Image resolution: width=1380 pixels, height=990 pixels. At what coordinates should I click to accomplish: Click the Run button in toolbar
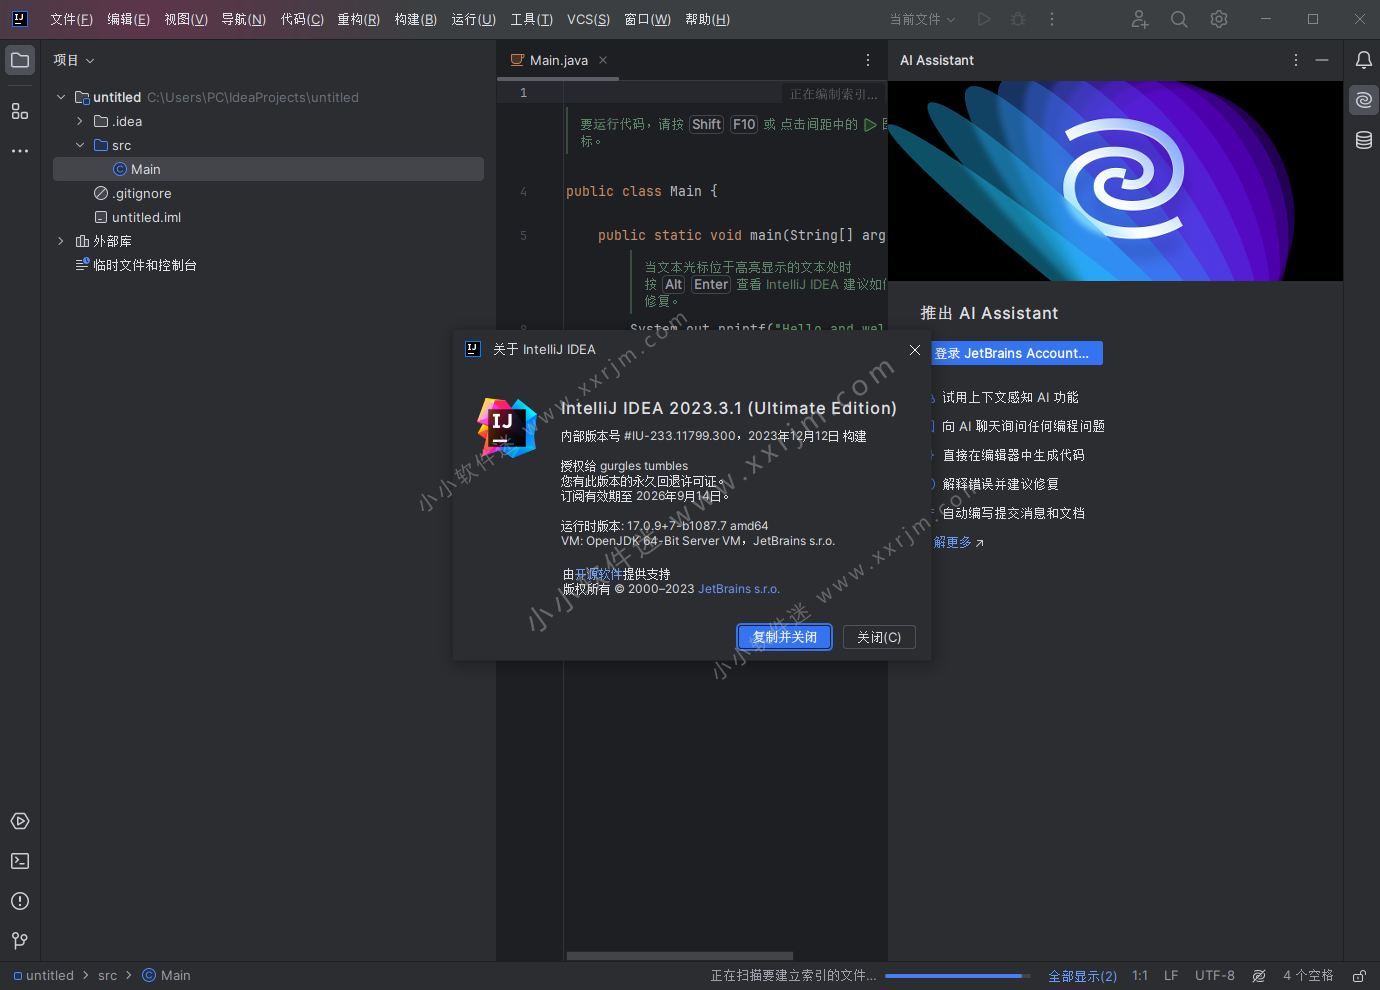coord(984,19)
